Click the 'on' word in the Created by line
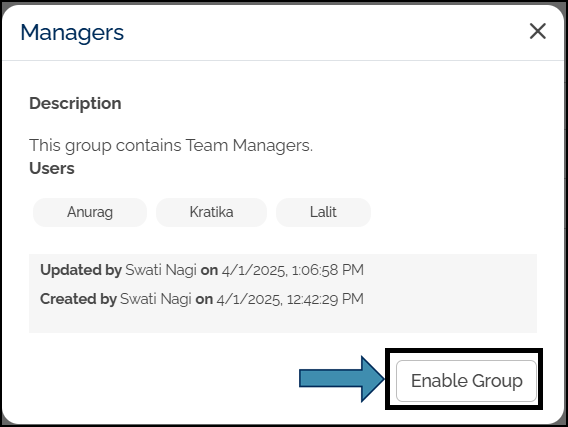 pyautogui.click(x=204, y=300)
